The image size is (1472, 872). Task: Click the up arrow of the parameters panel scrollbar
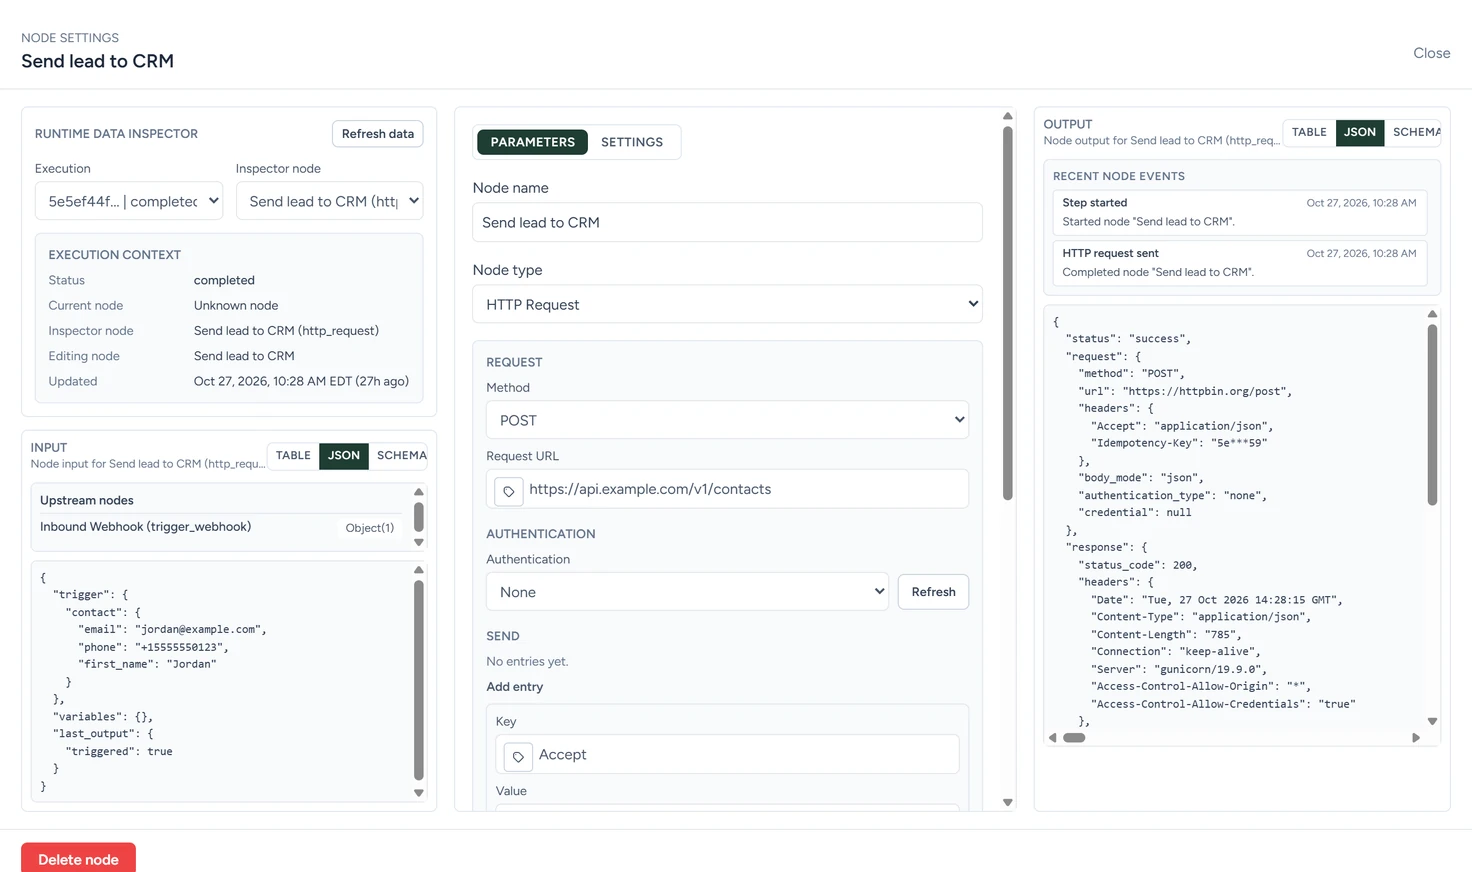pyautogui.click(x=1008, y=116)
